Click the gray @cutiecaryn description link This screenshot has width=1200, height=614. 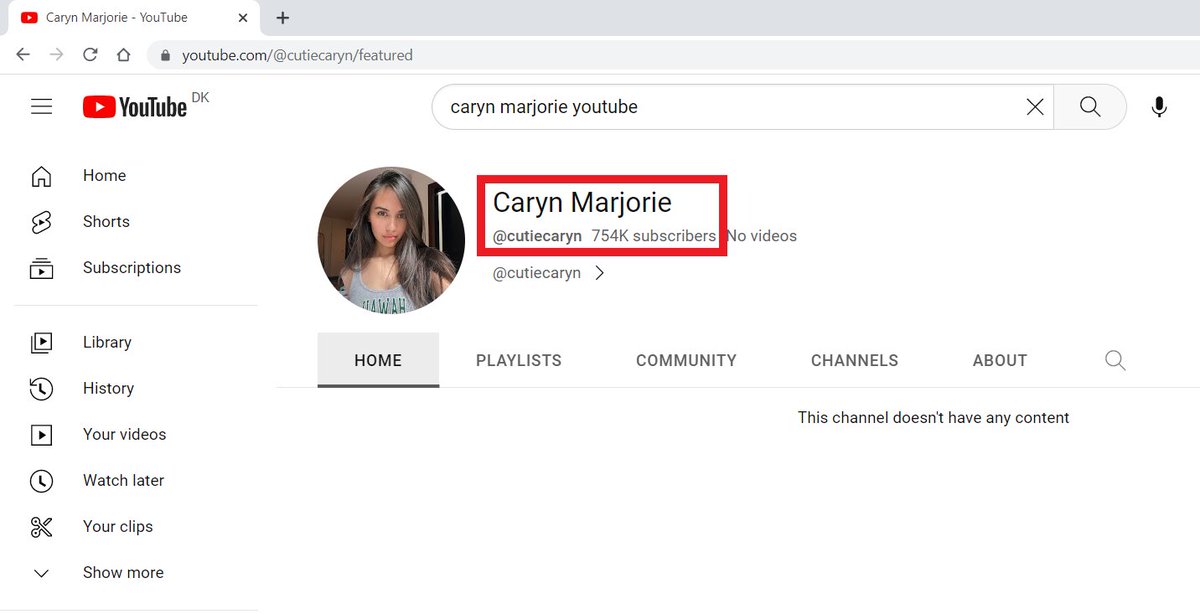(537, 273)
